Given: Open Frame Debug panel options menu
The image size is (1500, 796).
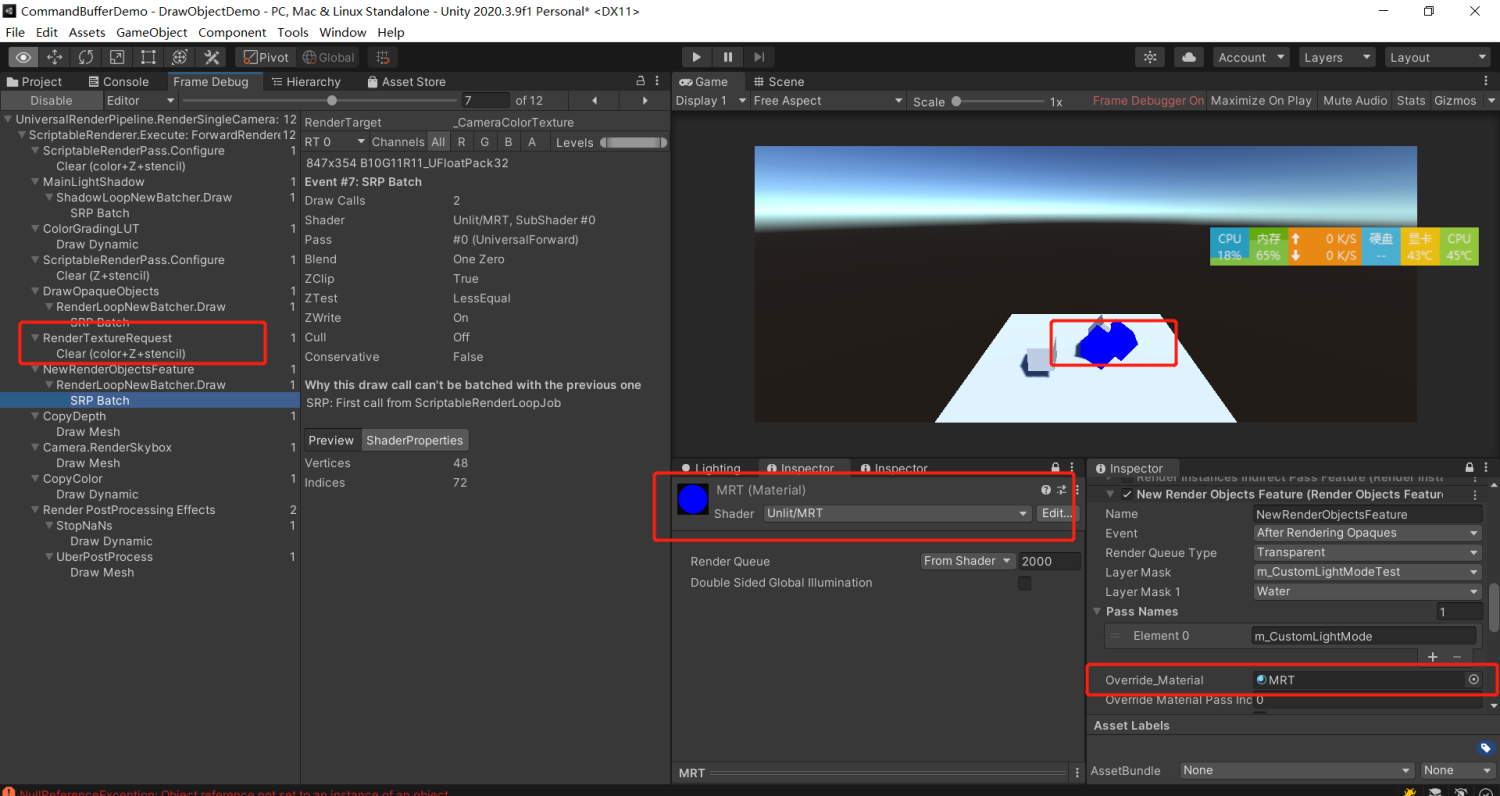Looking at the screenshot, I should 657,81.
